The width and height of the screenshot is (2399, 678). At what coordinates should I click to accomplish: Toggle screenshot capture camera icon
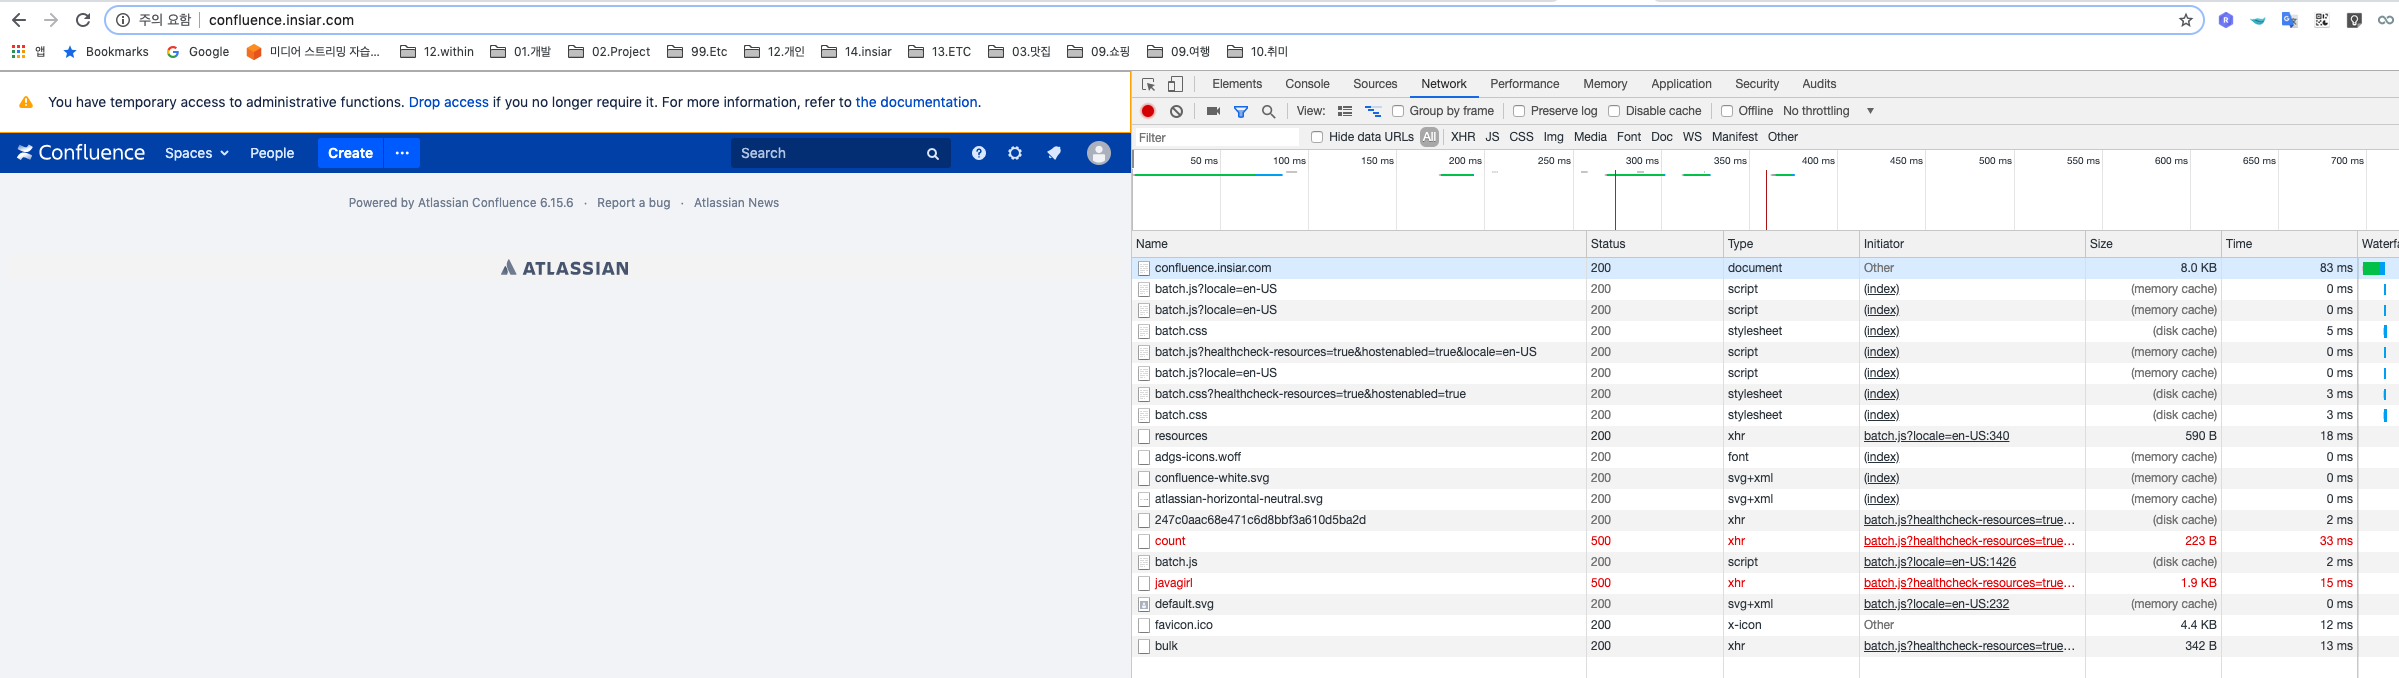coord(1213,111)
